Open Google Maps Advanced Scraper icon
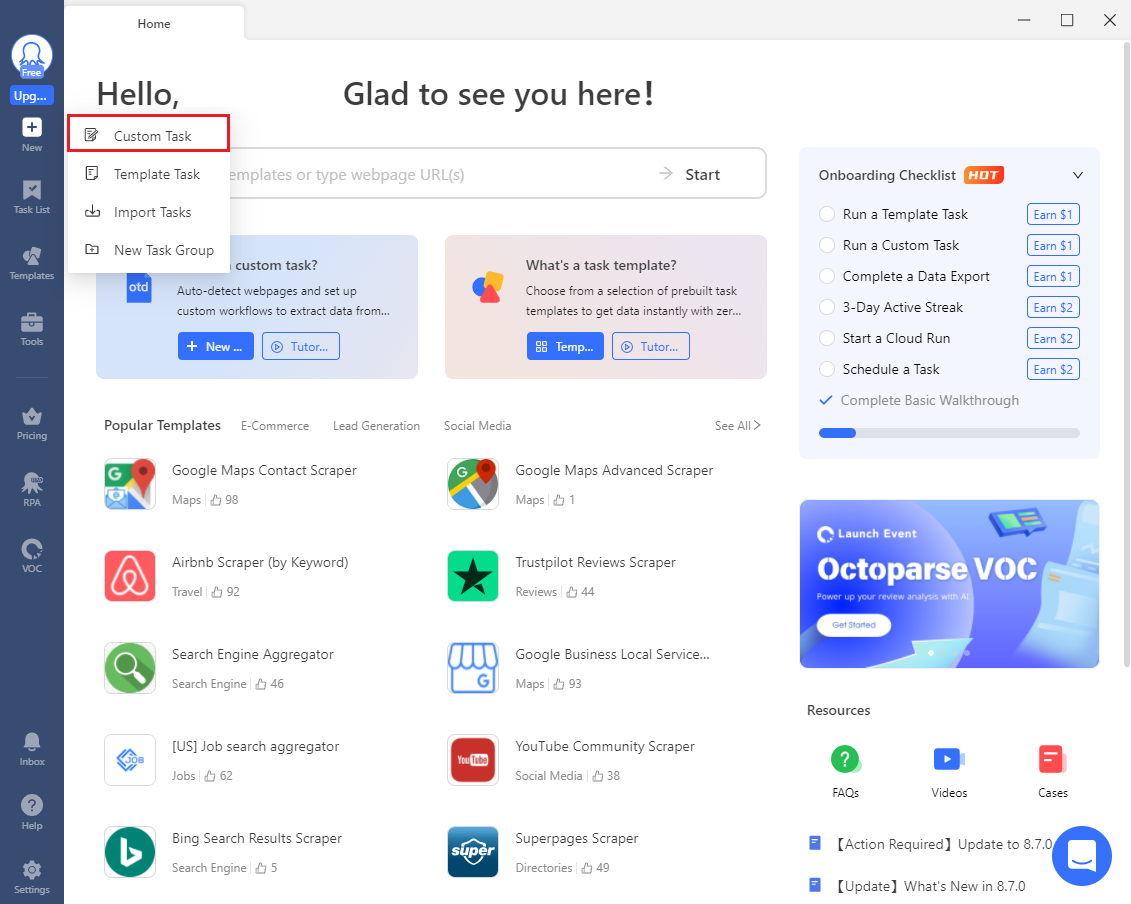The width and height of the screenshot is (1131, 904). click(473, 484)
